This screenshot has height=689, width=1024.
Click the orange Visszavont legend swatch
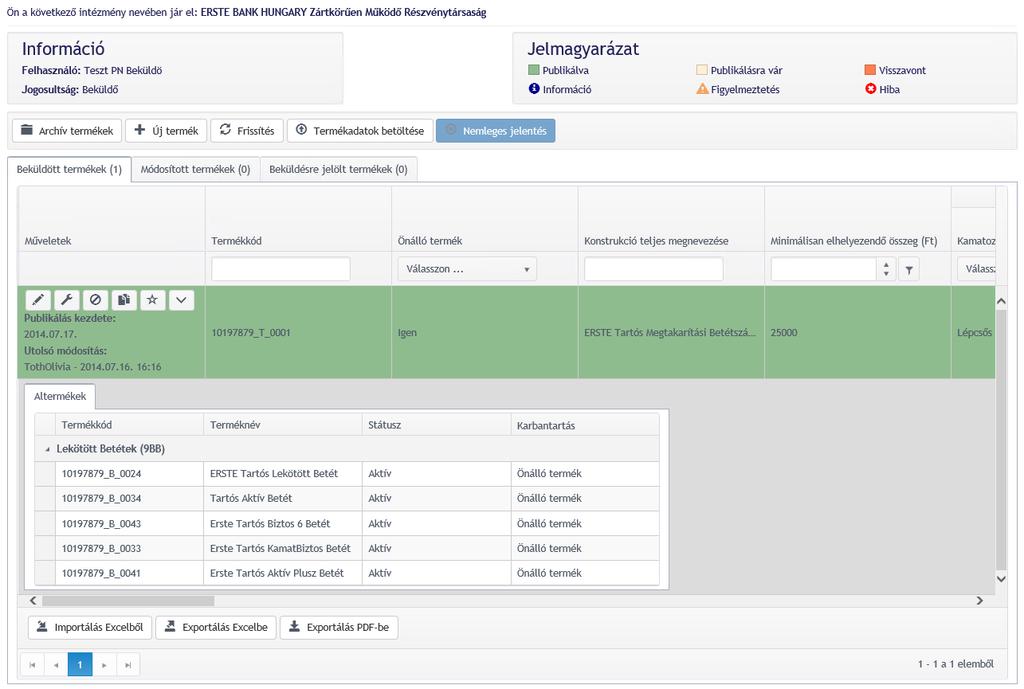870,70
